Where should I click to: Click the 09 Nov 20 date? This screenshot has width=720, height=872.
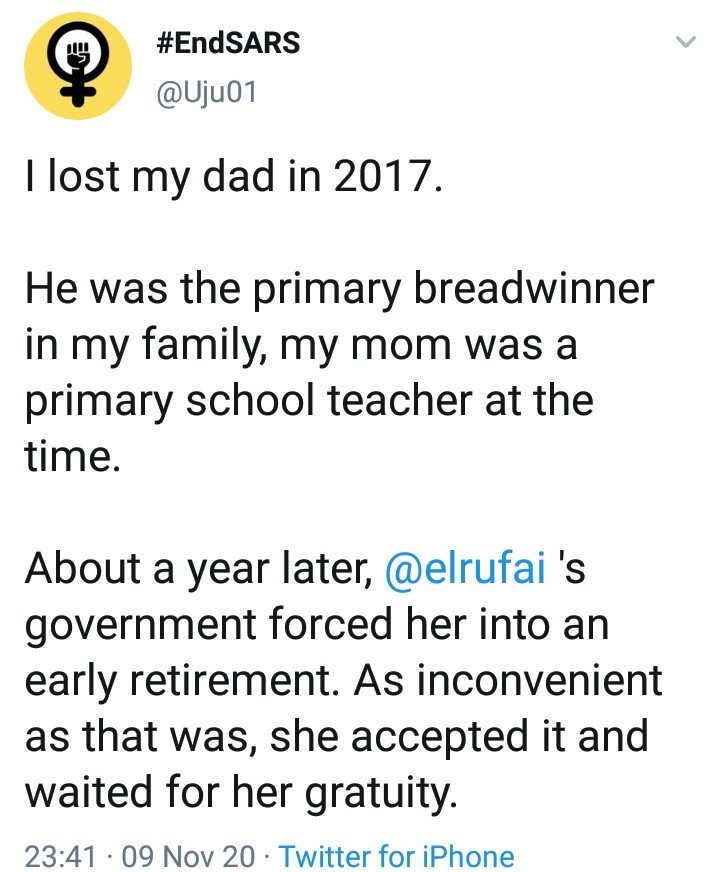pyautogui.click(x=188, y=856)
